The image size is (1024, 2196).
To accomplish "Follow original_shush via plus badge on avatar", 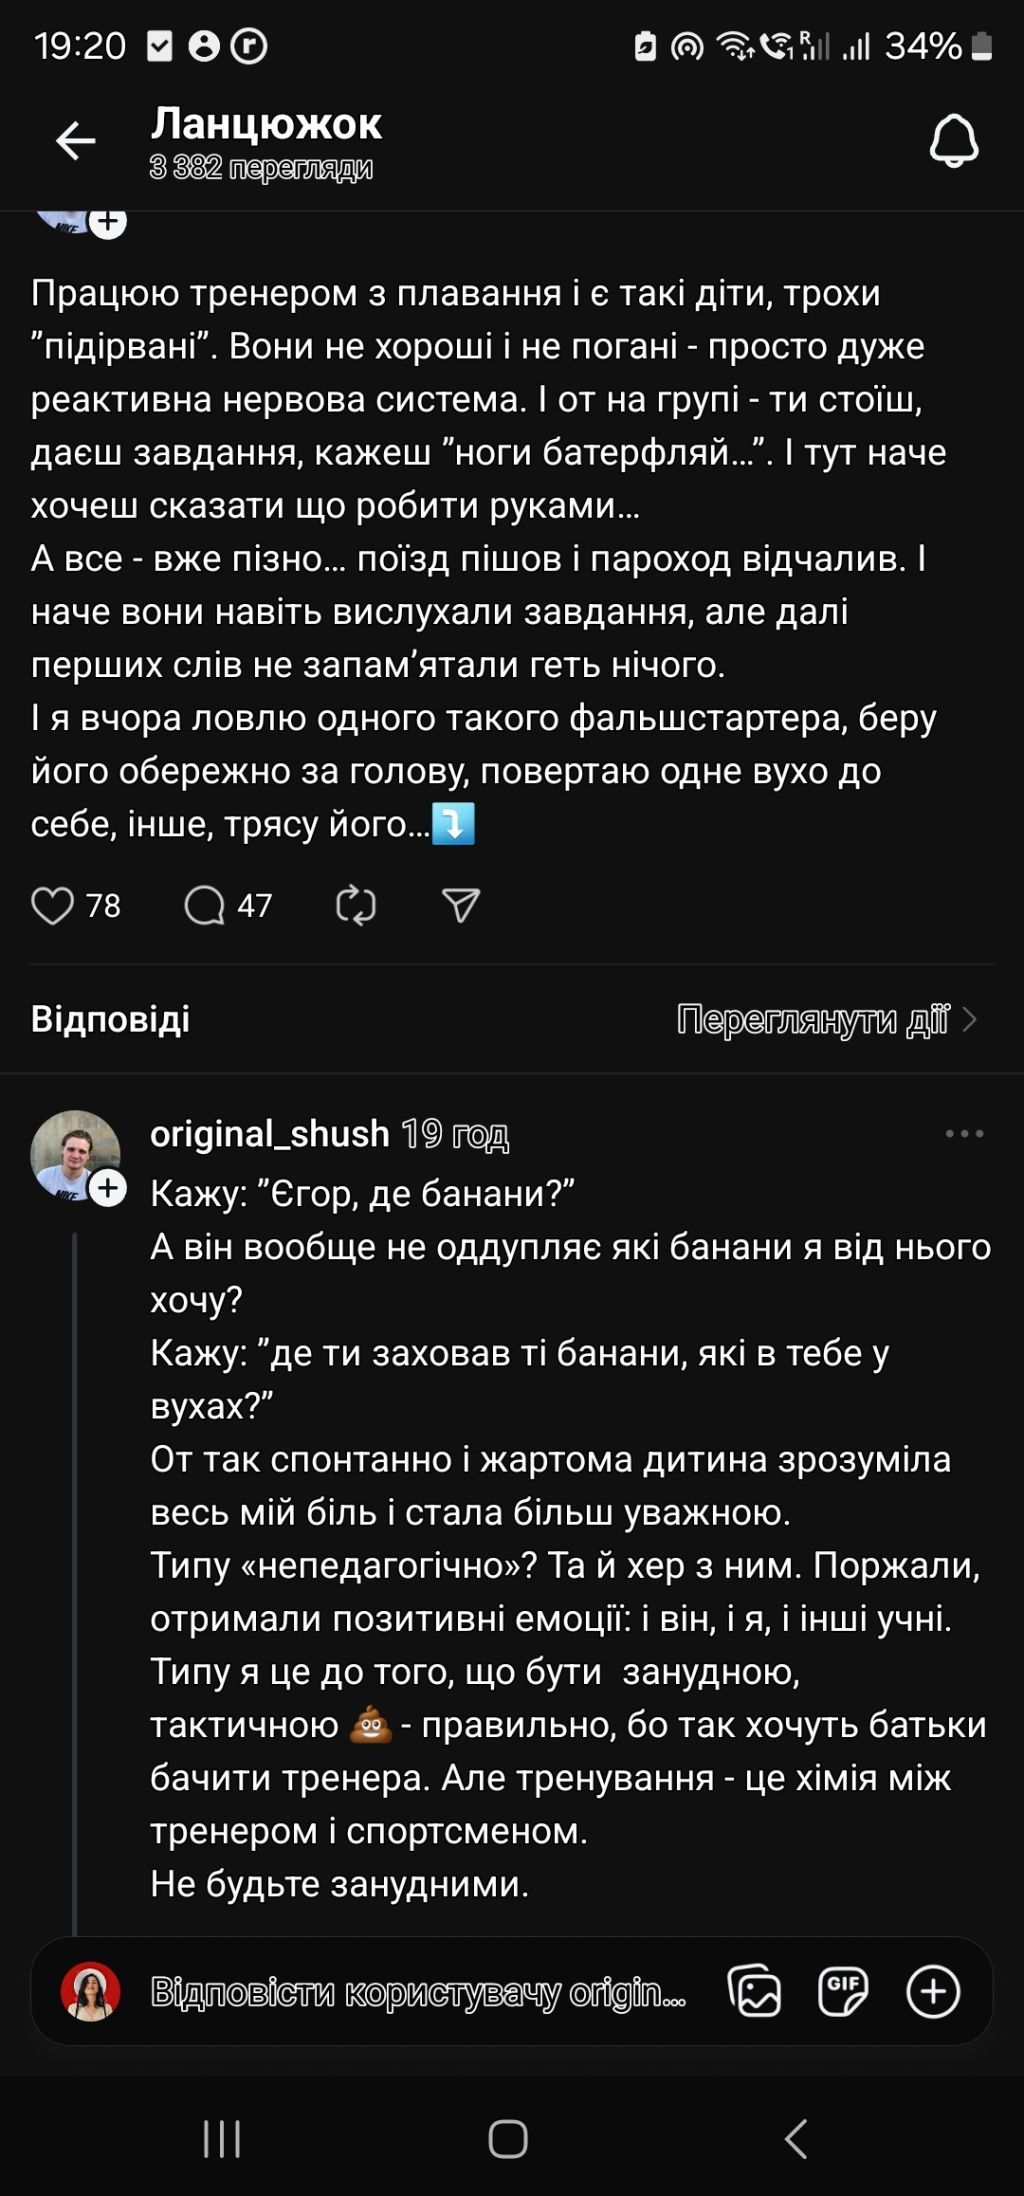I will [x=108, y=1189].
